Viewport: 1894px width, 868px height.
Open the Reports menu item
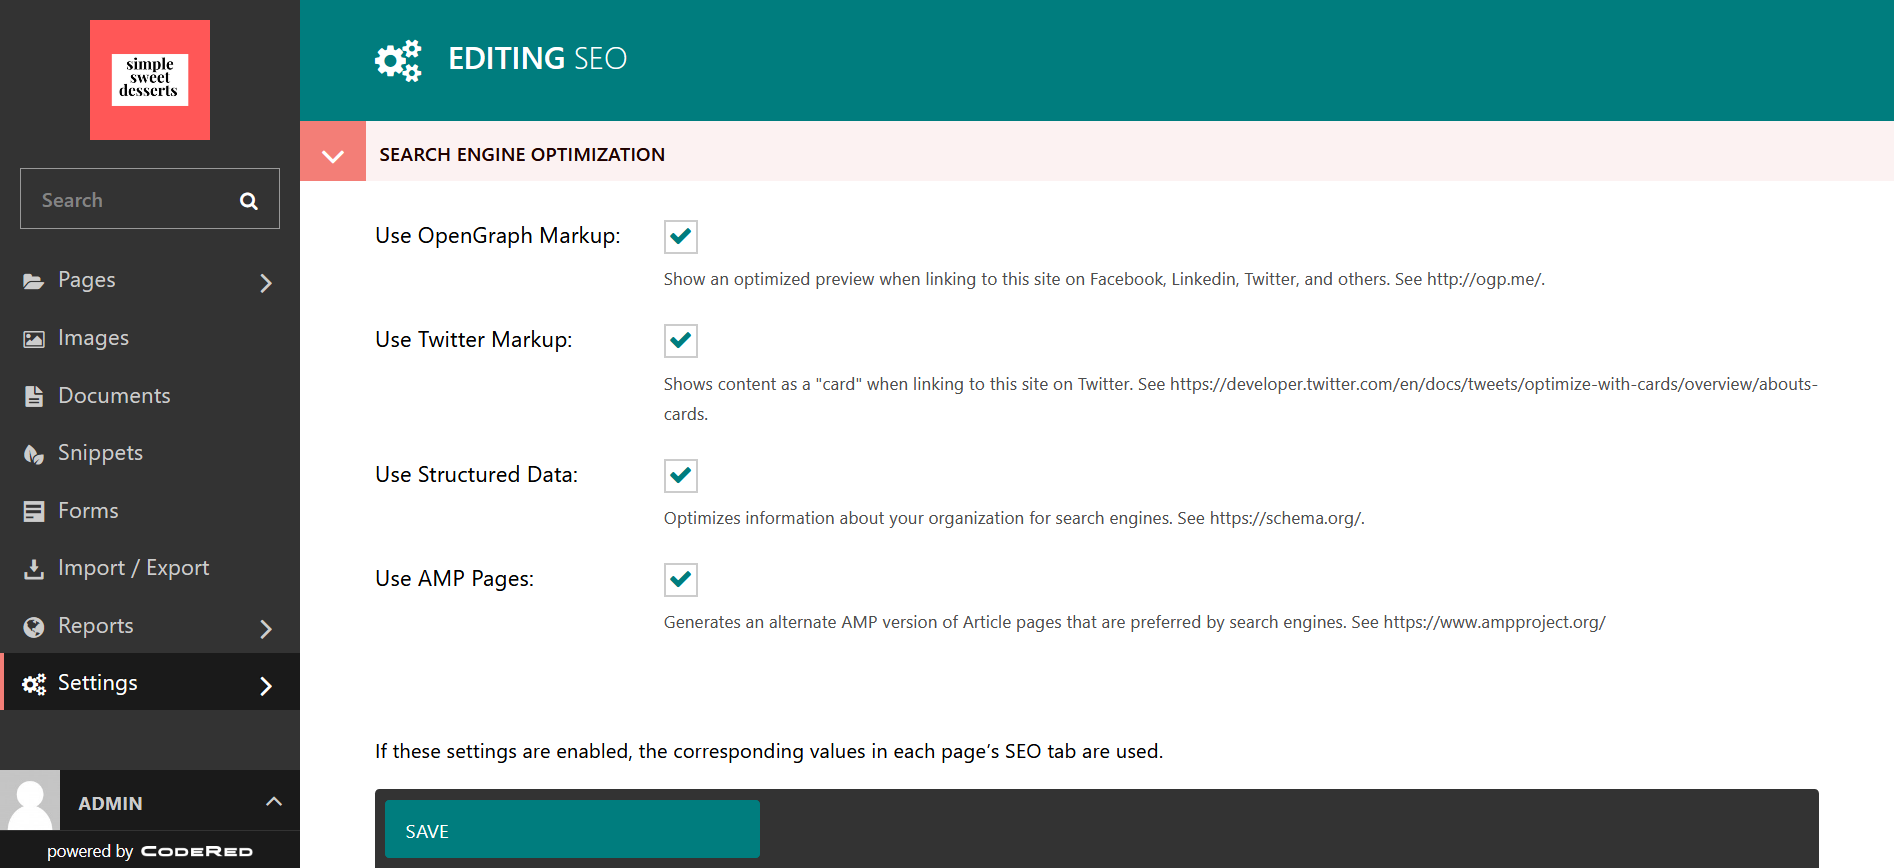[x=96, y=626]
